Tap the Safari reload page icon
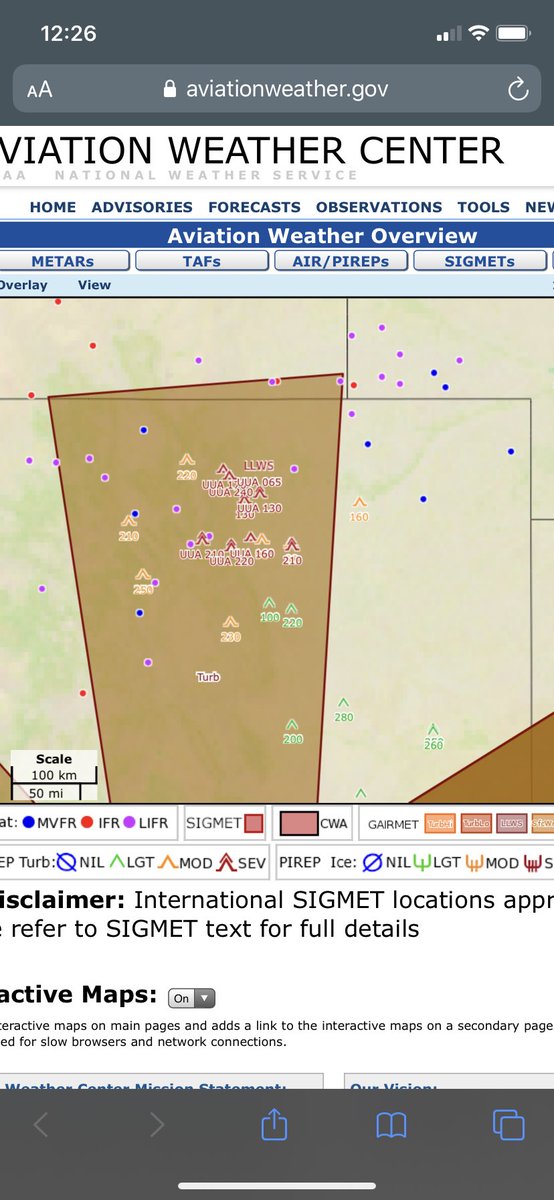The height and width of the screenshot is (1200, 554). point(517,90)
